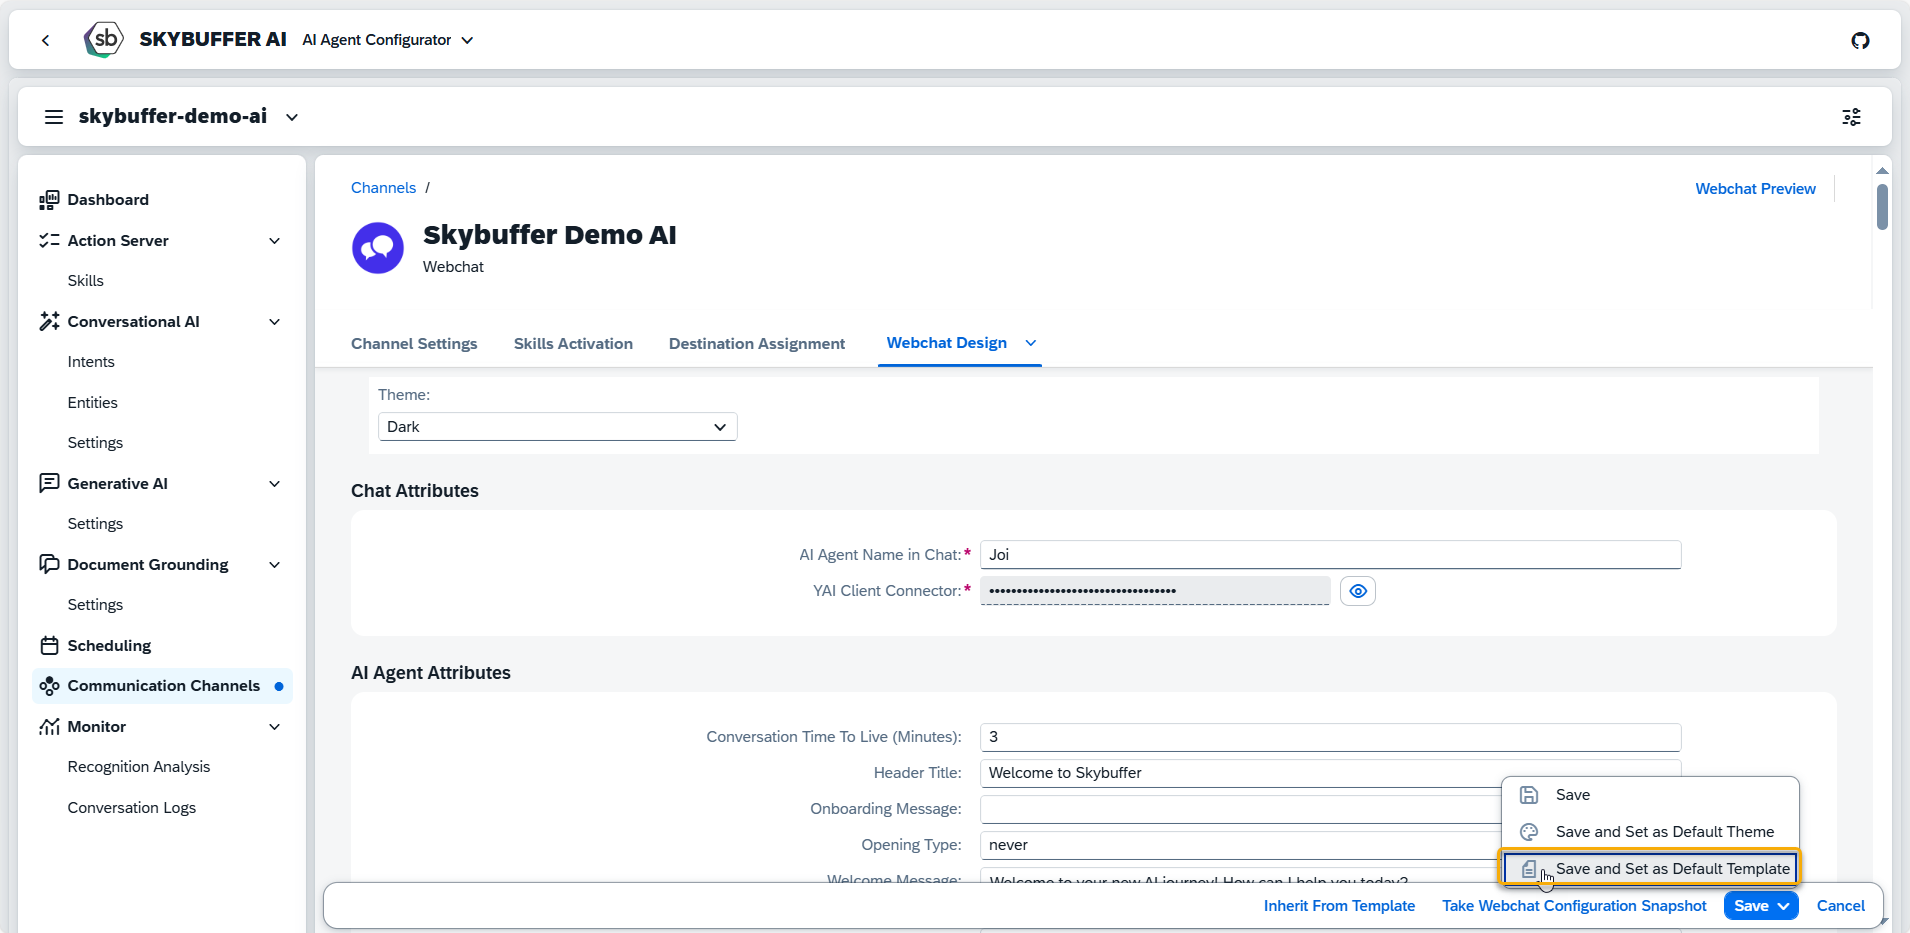1910x933 pixels.
Task: Click the Save floppy disk icon
Action: [1529, 795]
